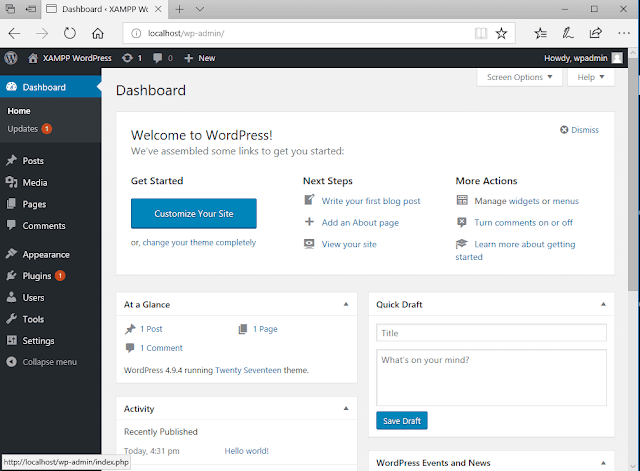Click Write your first blog post
640x471 pixels.
pos(371,201)
